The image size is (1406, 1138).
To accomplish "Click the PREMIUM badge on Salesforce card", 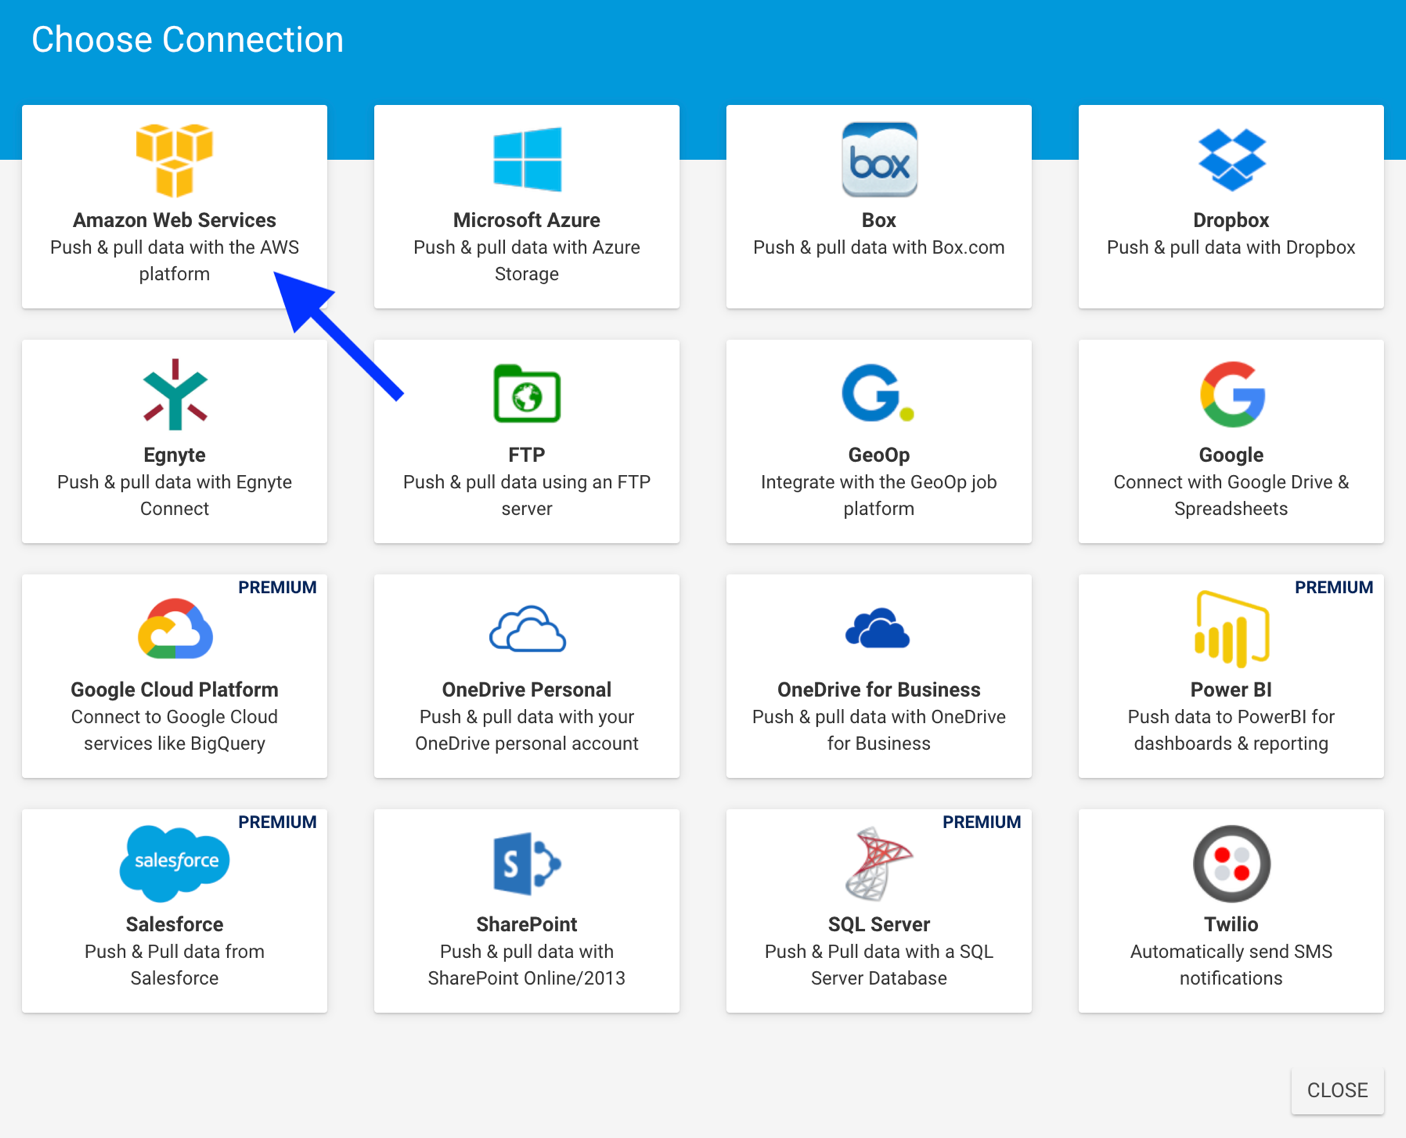I will pos(277,822).
